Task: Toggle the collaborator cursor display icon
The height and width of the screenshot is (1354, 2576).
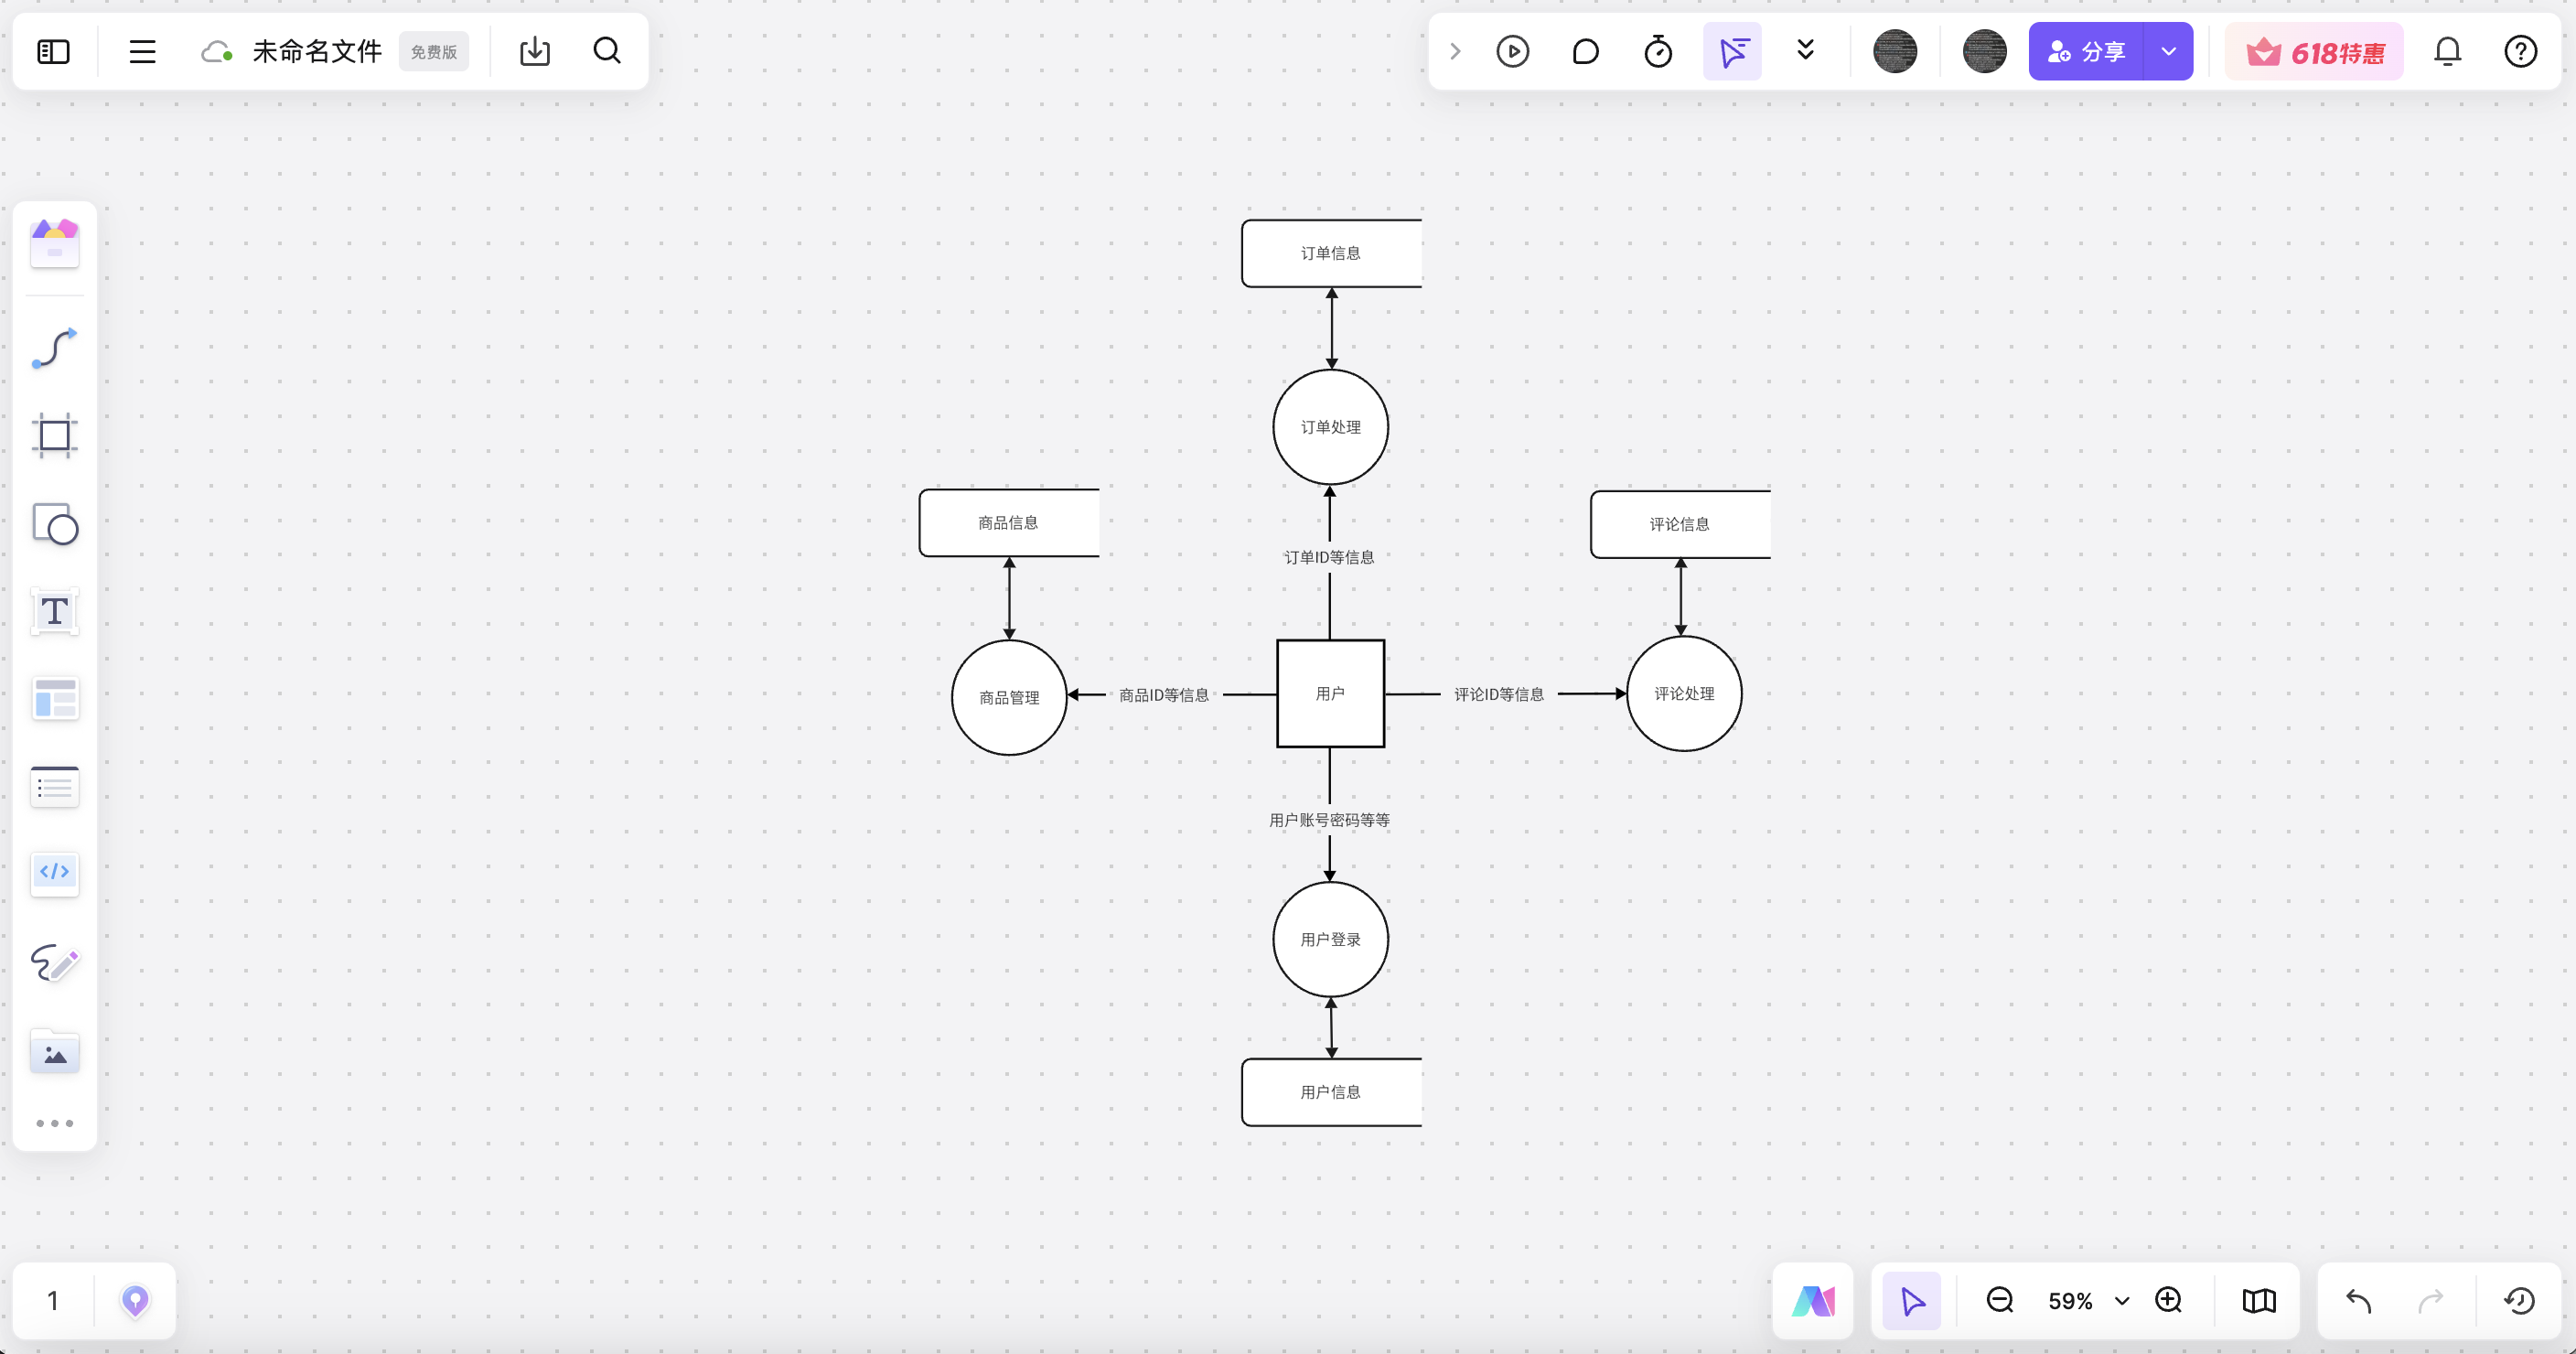Action: pos(1732,51)
